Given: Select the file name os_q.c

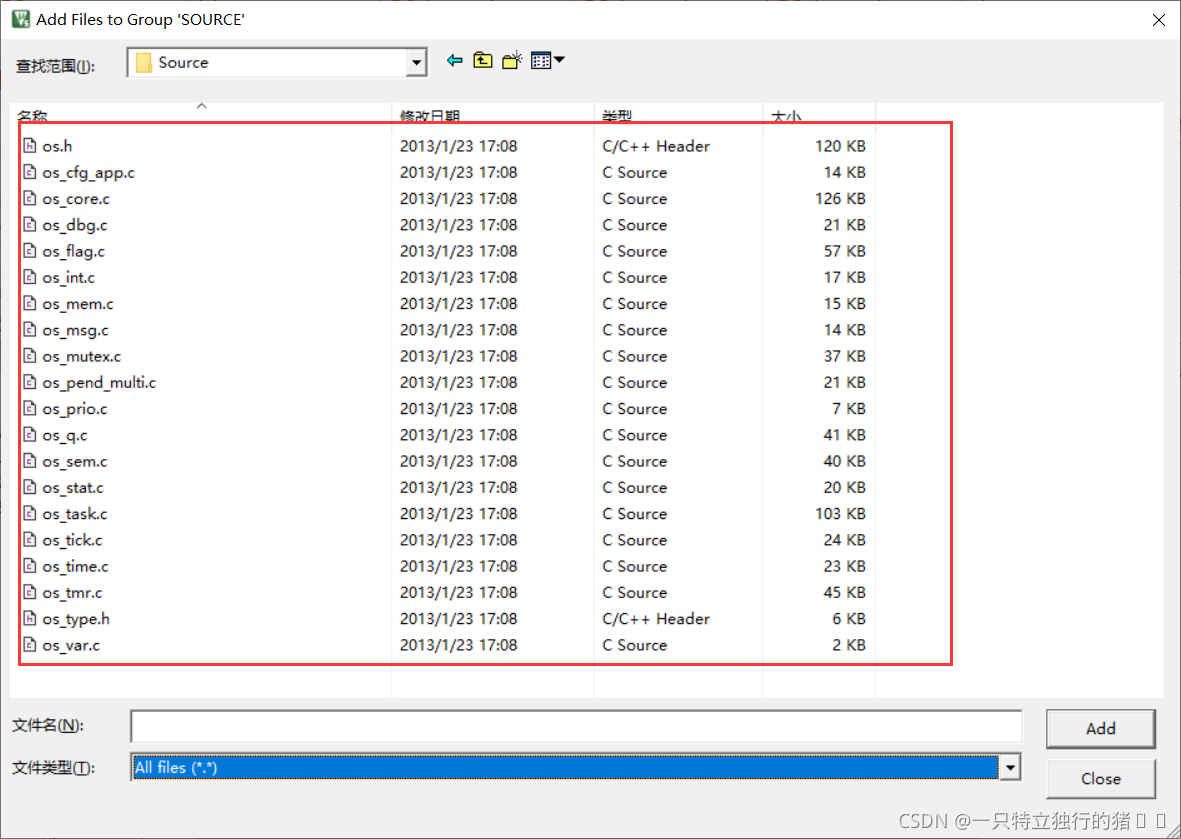Looking at the screenshot, I should [65, 435].
